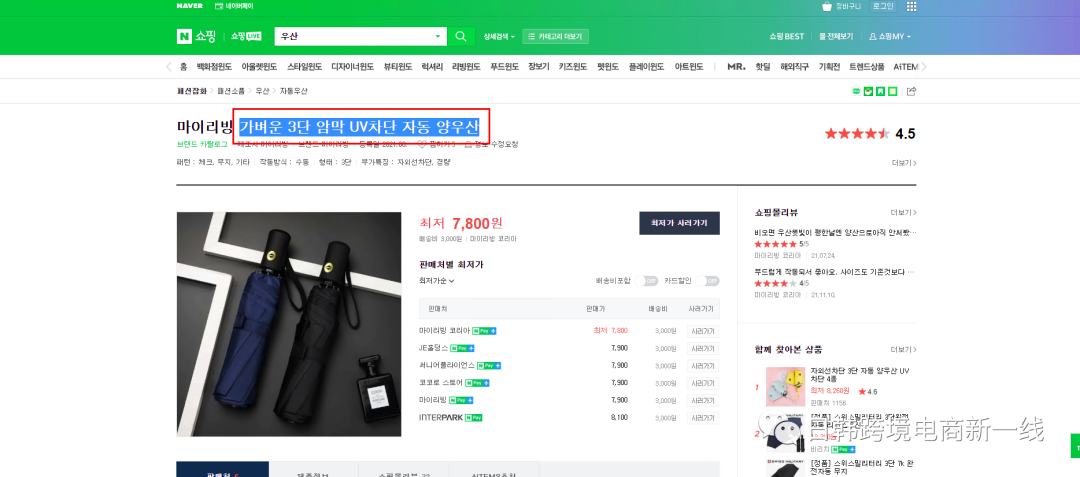This screenshot has width=1080, height=477.
Task: Click the N Pay badge beside 코코로 스토어
Action: click(x=477, y=383)
